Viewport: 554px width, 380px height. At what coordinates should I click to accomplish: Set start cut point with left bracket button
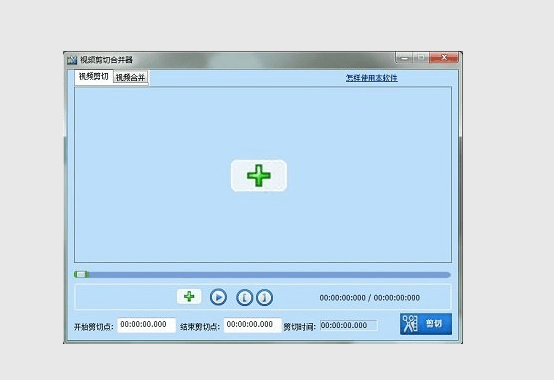tap(244, 297)
